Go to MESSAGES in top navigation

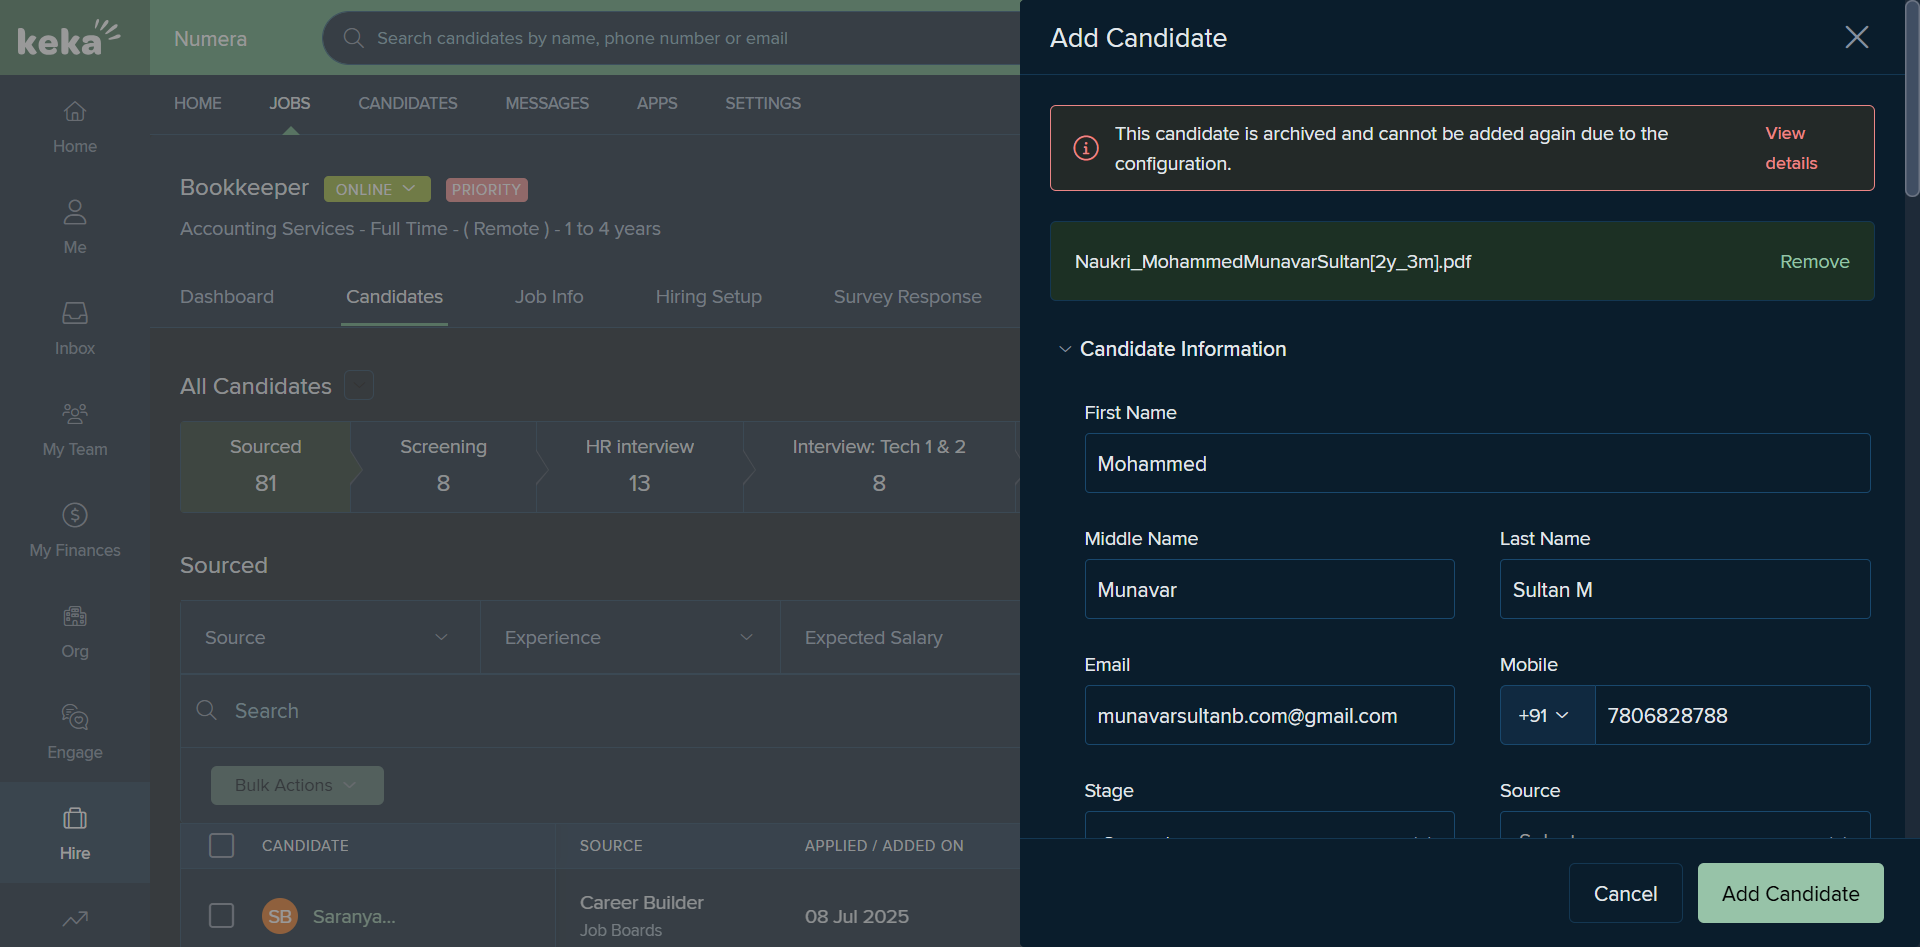pyautogui.click(x=547, y=103)
